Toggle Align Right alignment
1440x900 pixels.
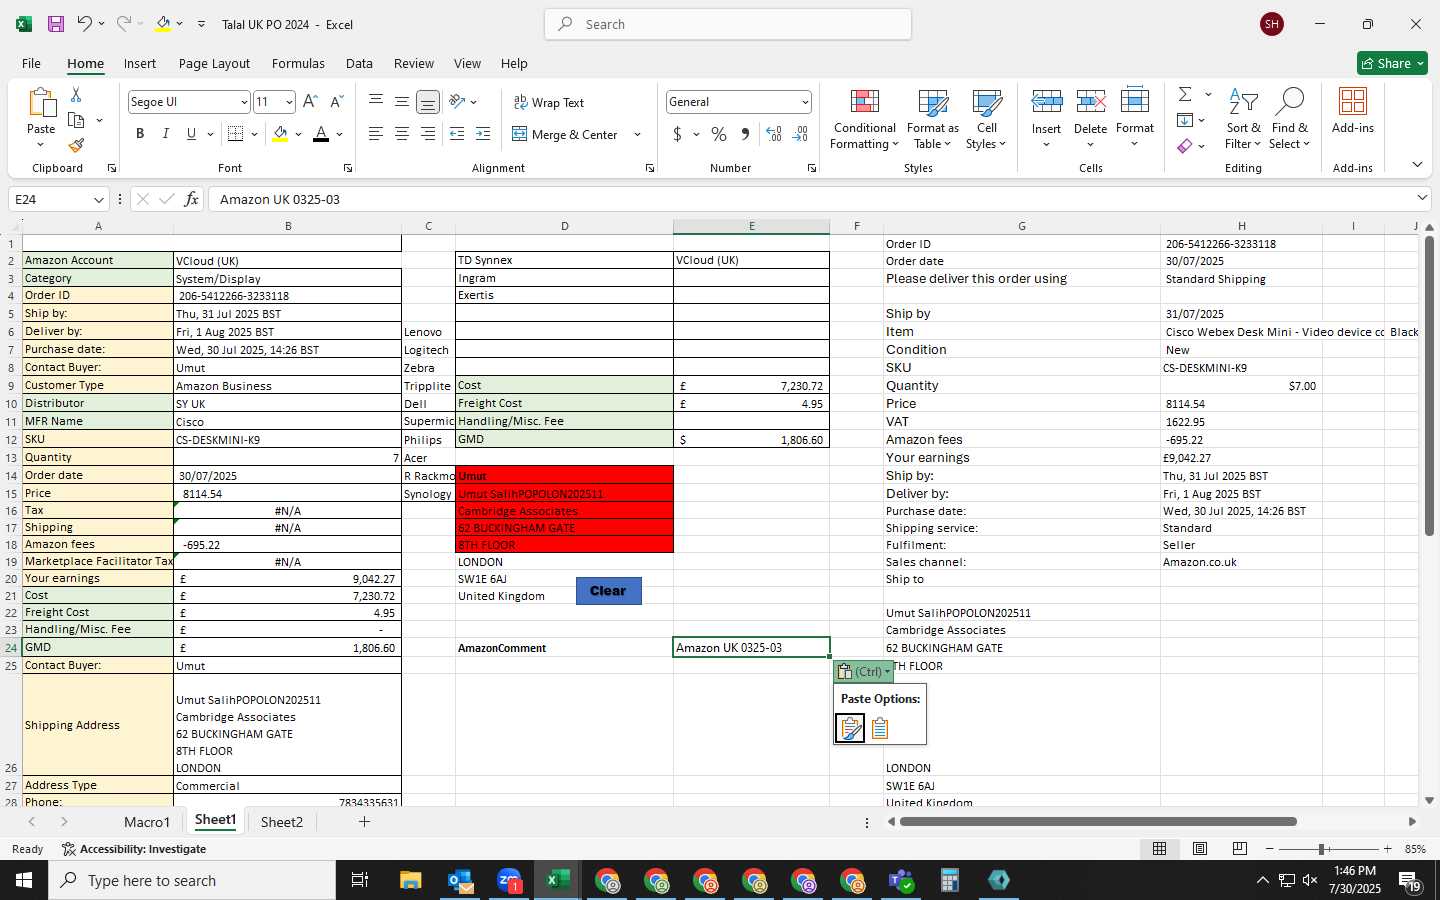pyautogui.click(x=427, y=134)
